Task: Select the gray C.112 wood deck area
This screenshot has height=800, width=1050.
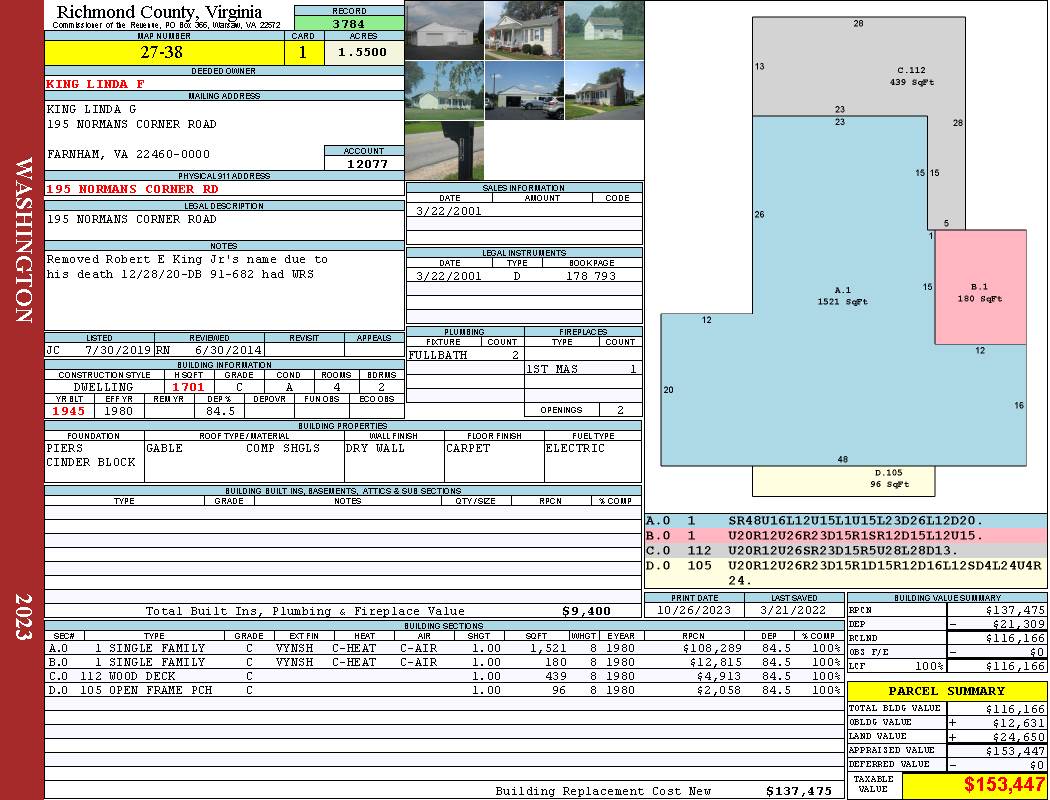Action: [880, 70]
